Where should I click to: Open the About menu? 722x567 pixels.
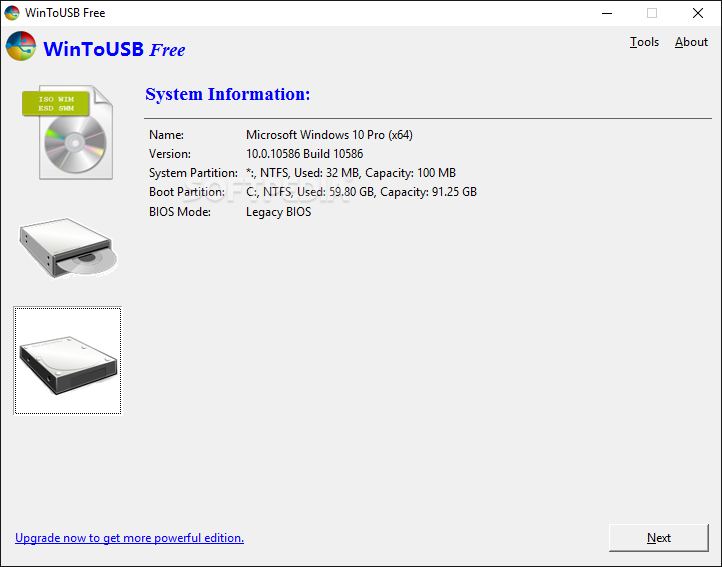pos(691,42)
